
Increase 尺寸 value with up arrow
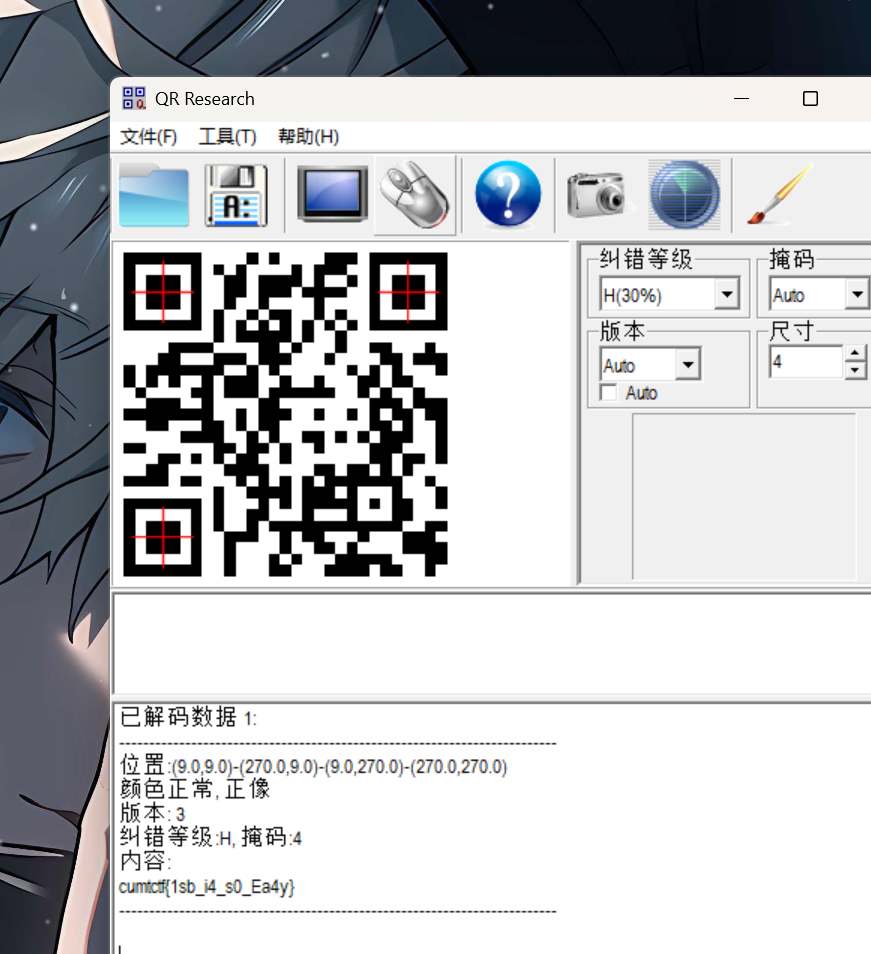[x=855, y=354]
